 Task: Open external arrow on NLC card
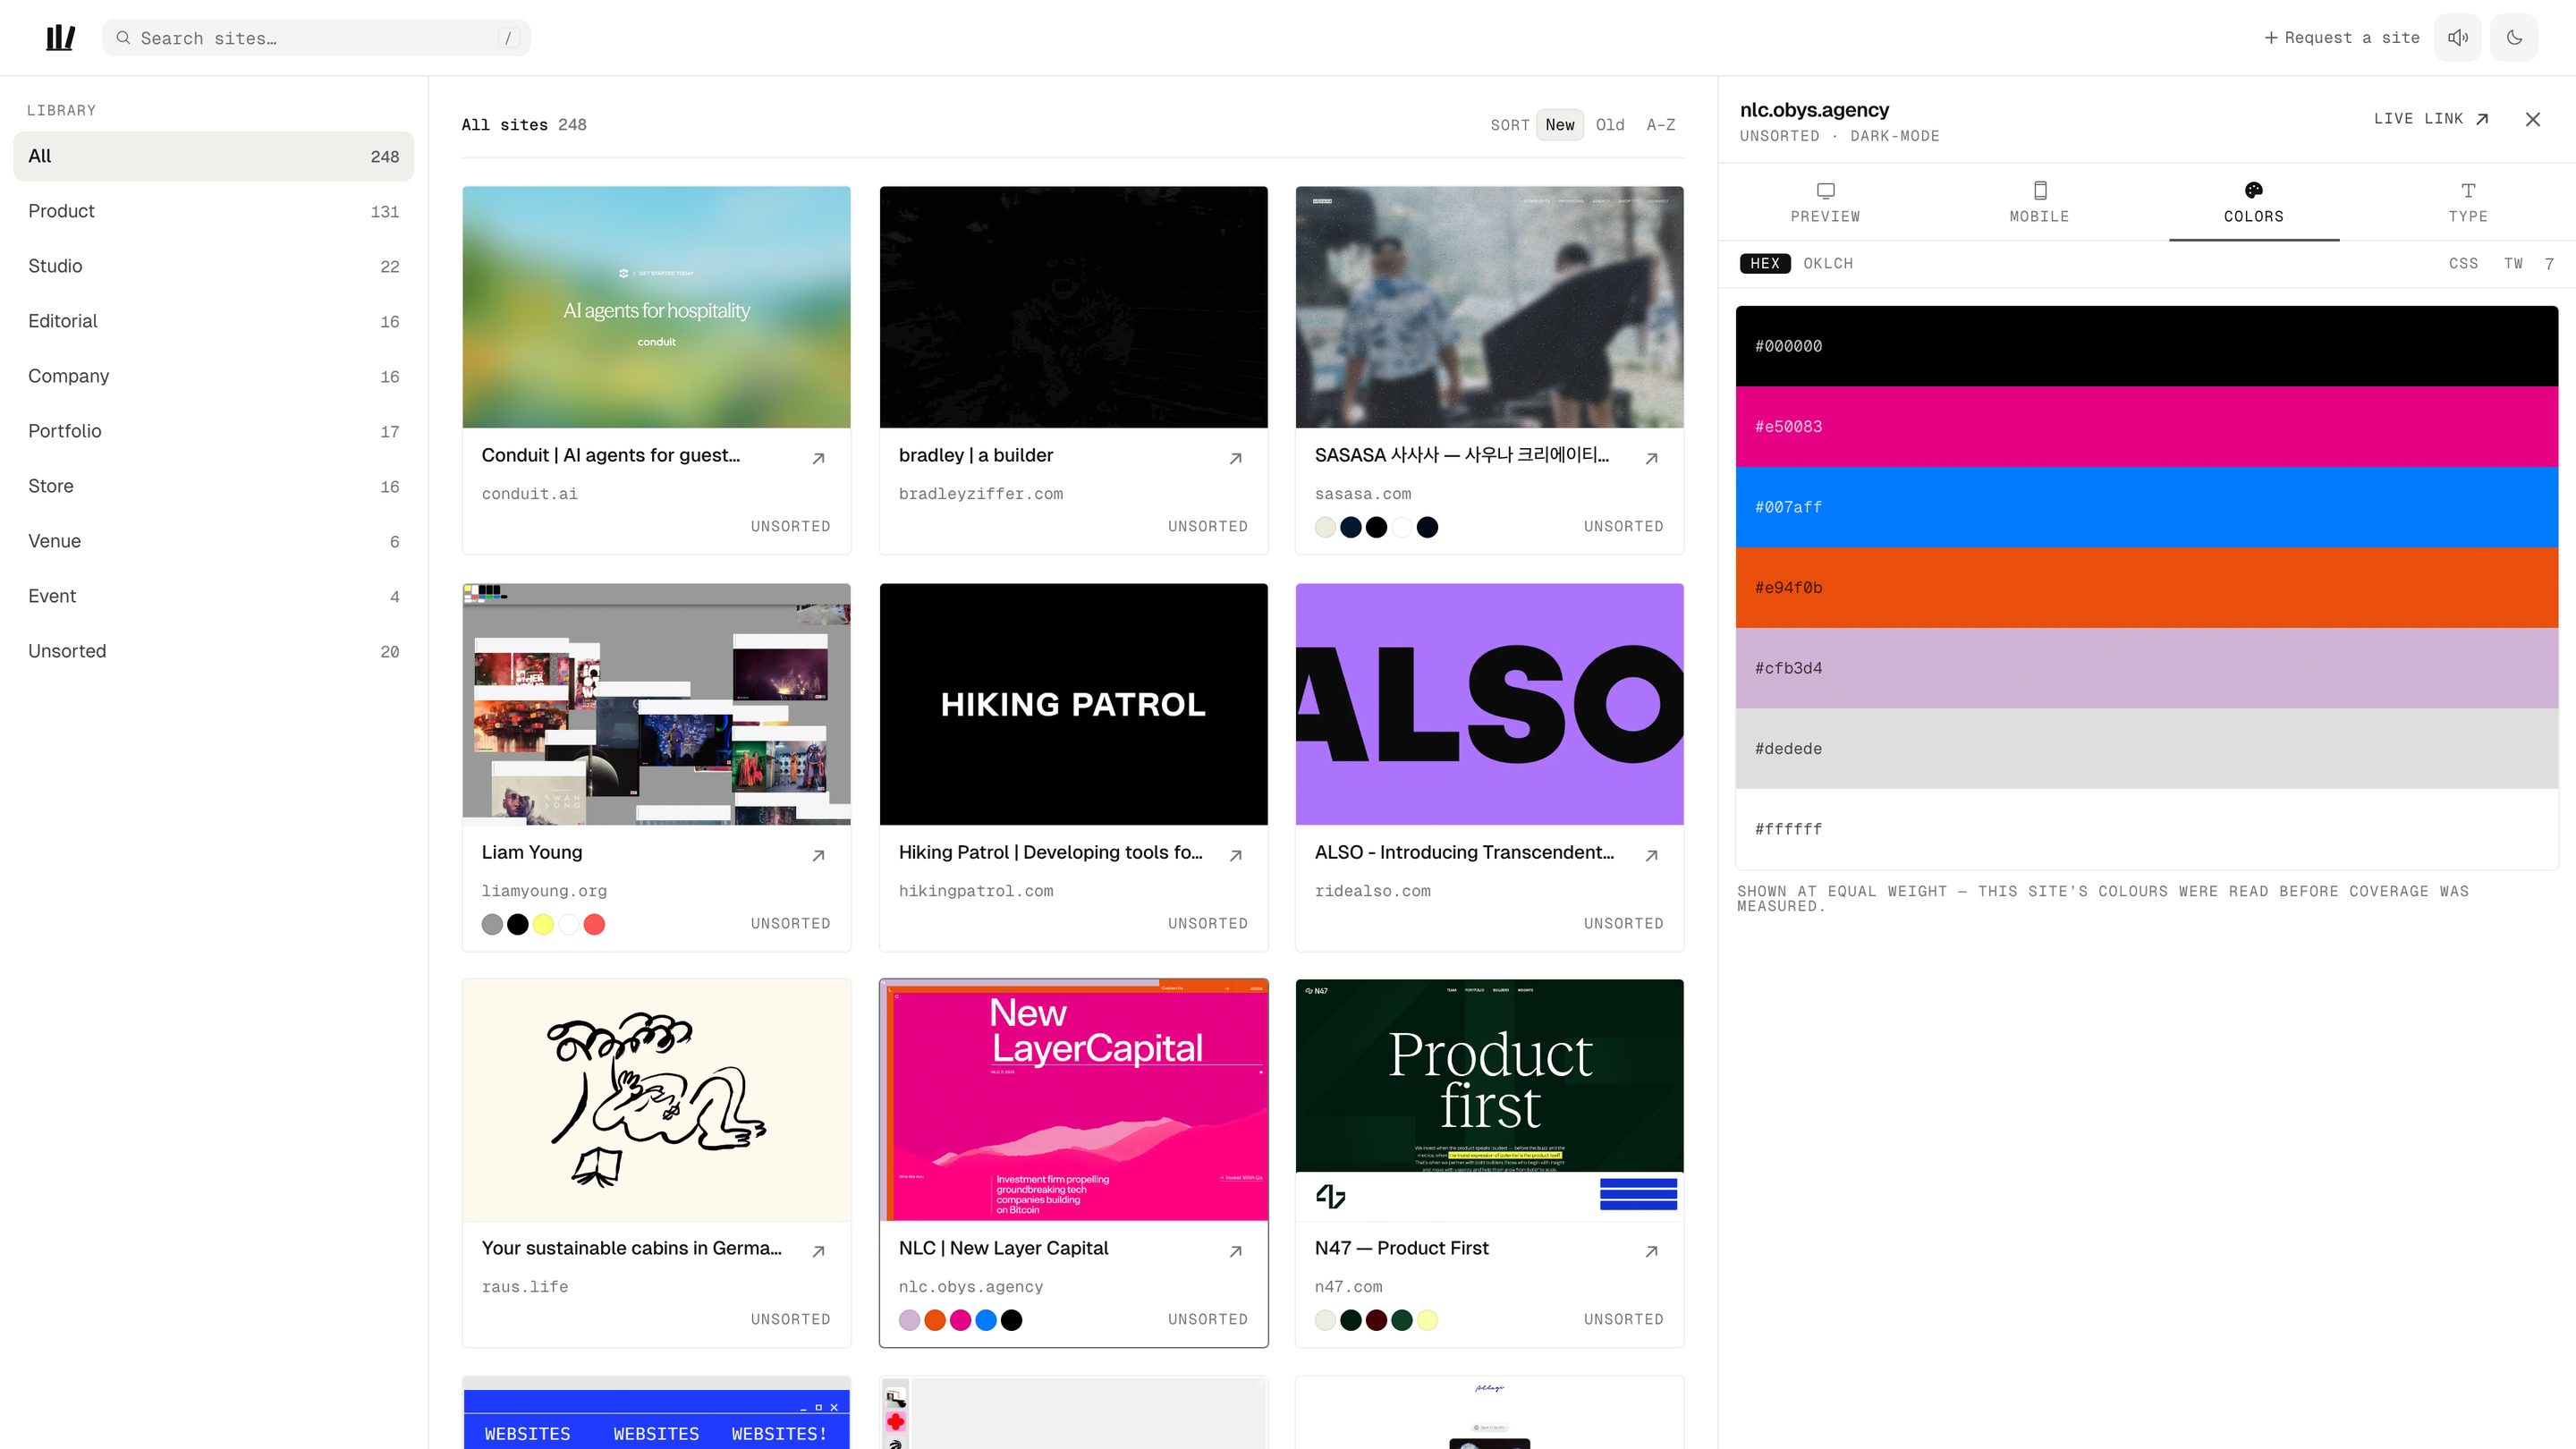coord(1235,1251)
